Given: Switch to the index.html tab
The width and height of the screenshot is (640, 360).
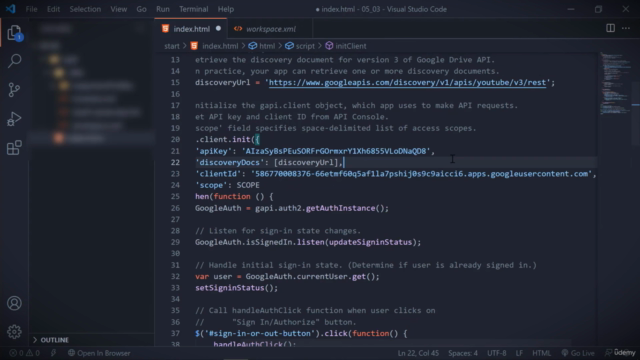Looking at the screenshot, I should point(191,29).
